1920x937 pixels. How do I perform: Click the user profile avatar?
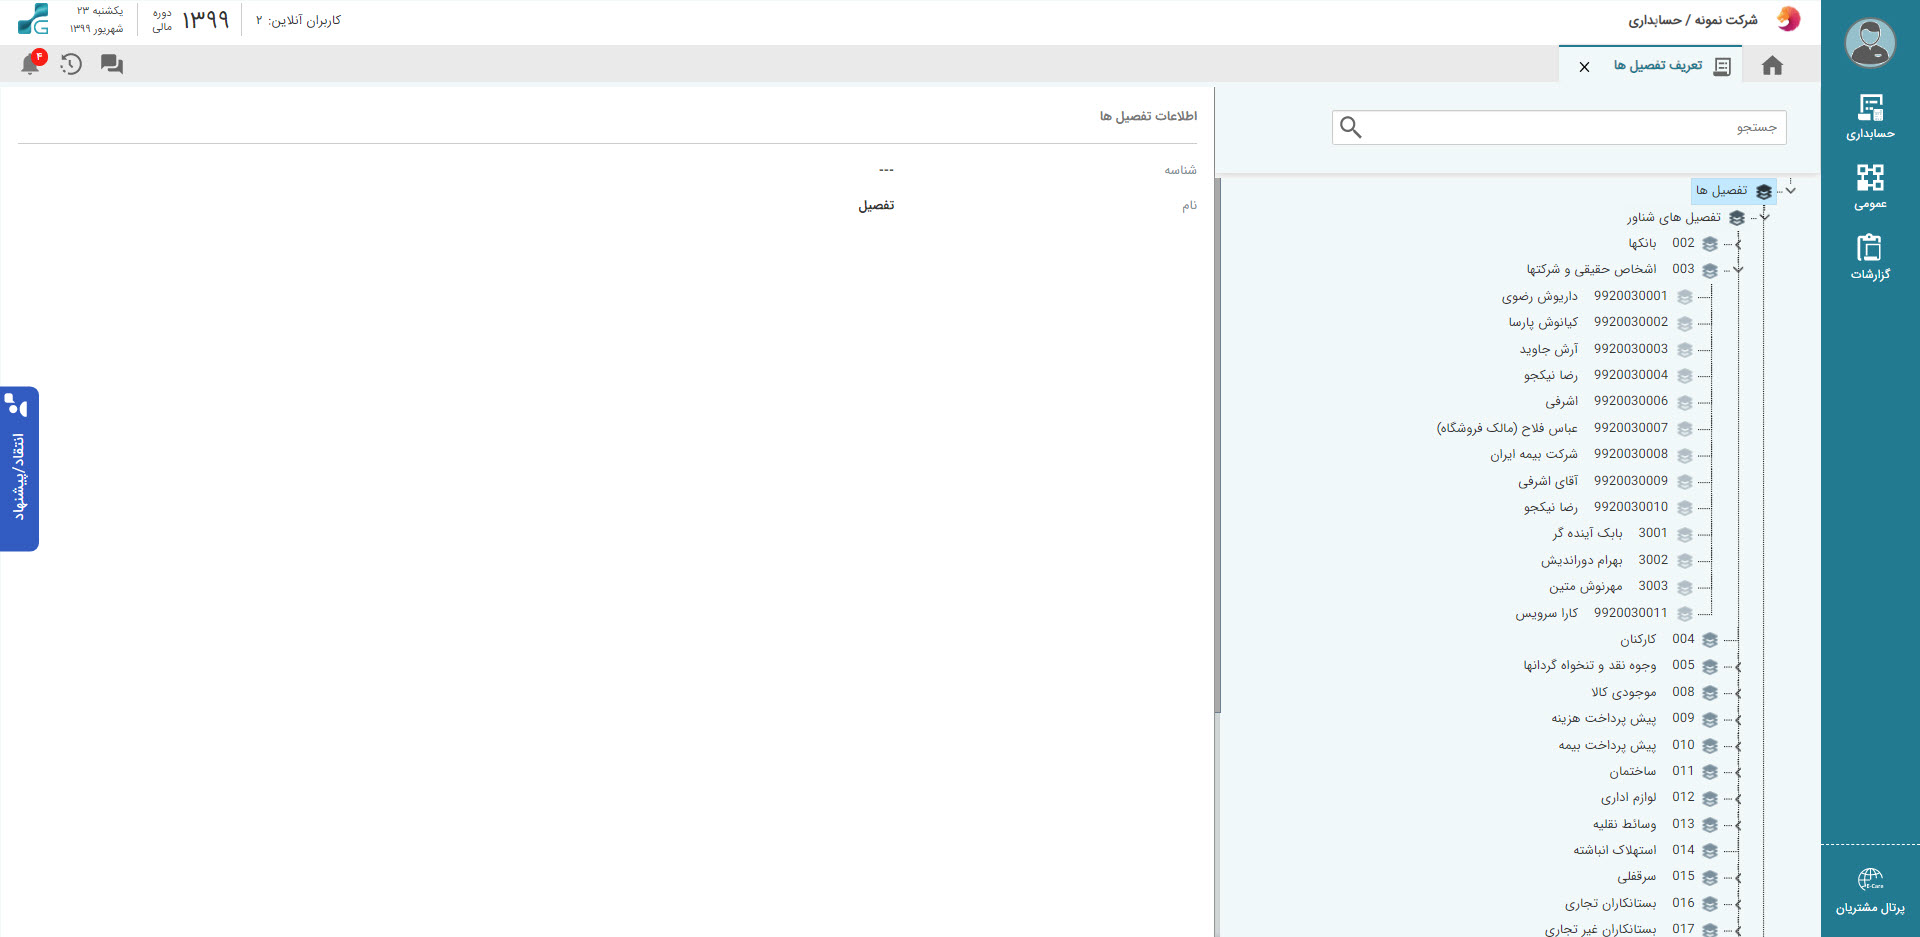click(1870, 43)
